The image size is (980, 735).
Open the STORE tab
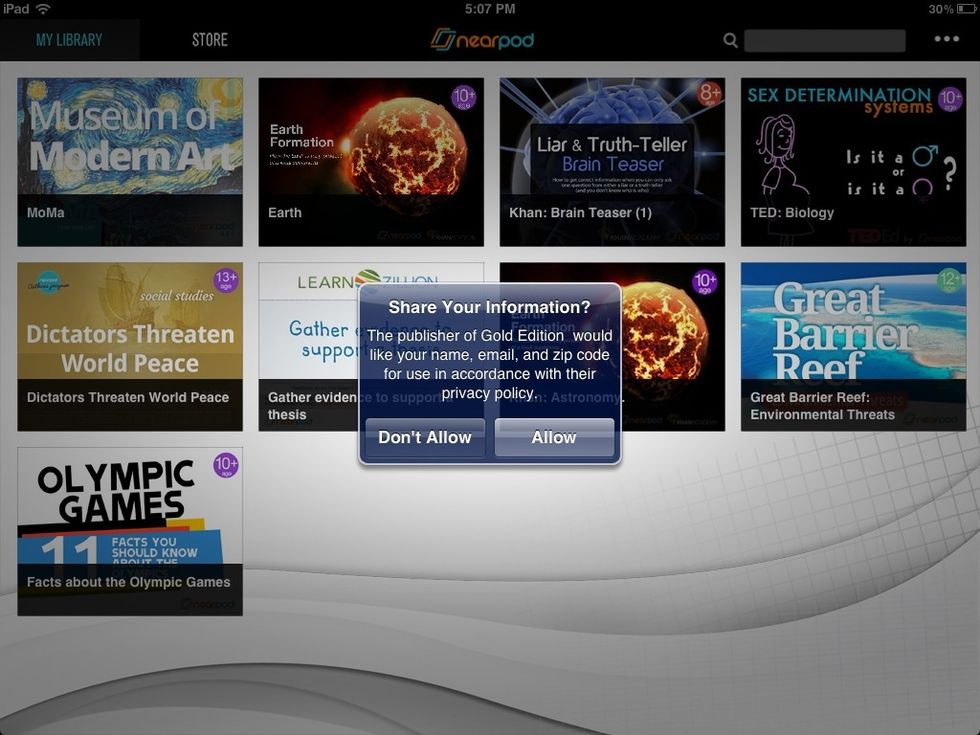coord(209,40)
